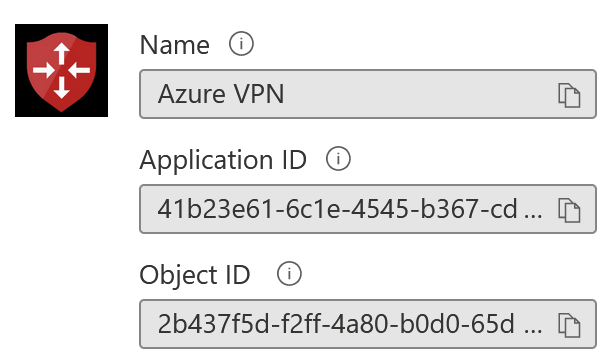608x361 pixels.
Task: Click the info icon next to Name
Action: 241,43
